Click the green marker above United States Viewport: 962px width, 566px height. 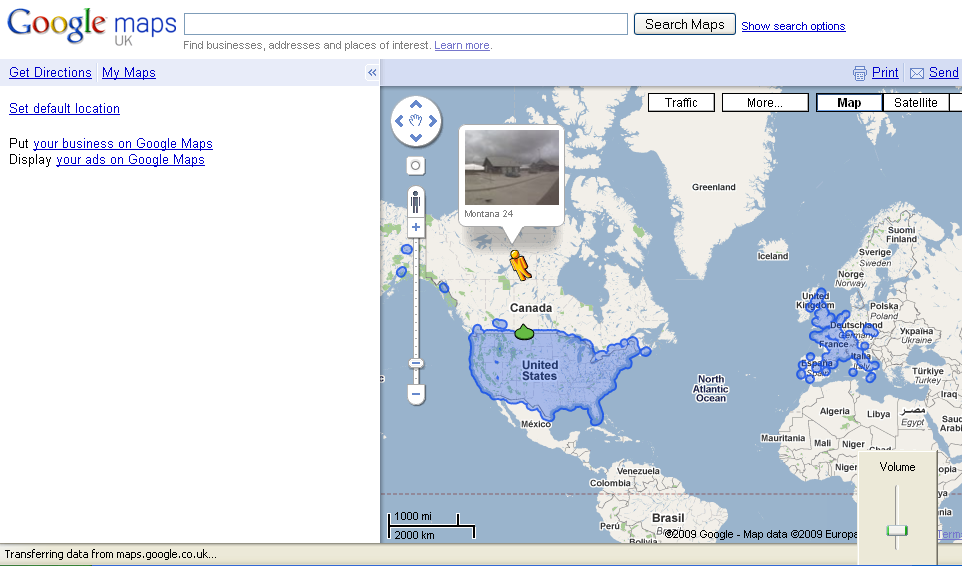(x=523, y=332)
